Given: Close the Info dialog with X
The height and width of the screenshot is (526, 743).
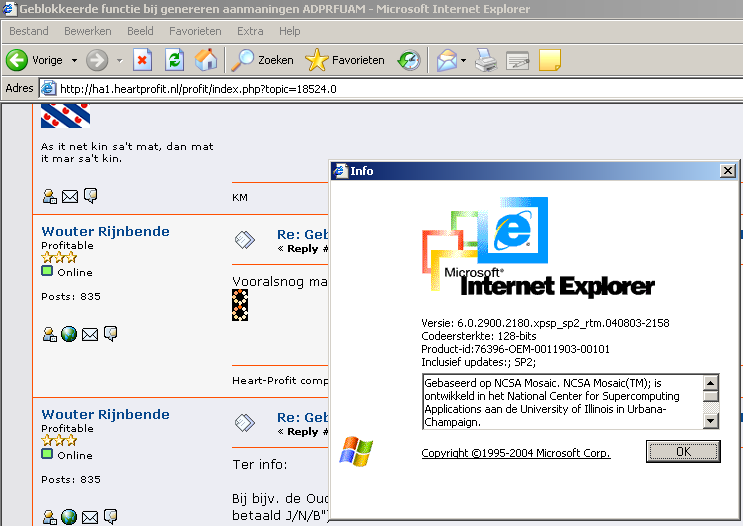Looking at the screenshot, I should pos(727,171).
